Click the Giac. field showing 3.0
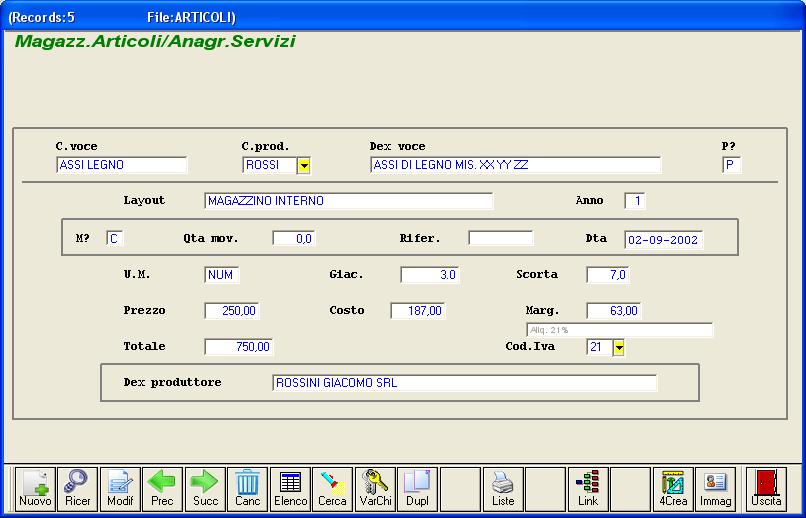This screenshot has height=518, width=806. pos(430,275)
